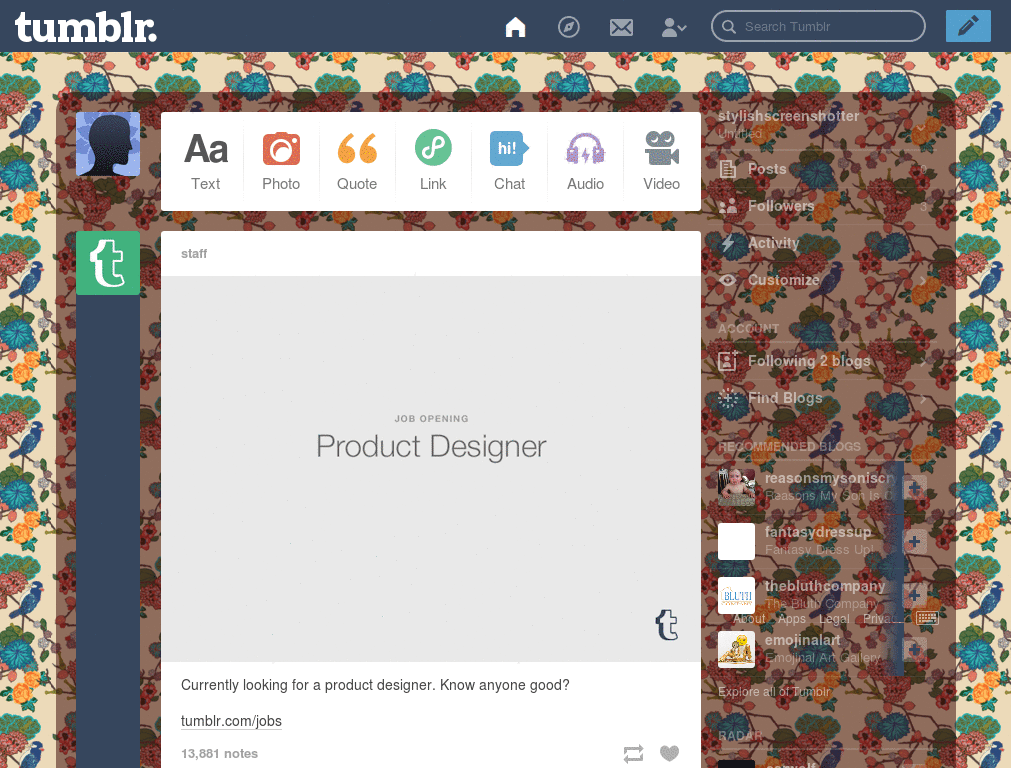Screen dimensions: 1024x768
Task: Click the tumblr logo
Action: tap(86, 27)
